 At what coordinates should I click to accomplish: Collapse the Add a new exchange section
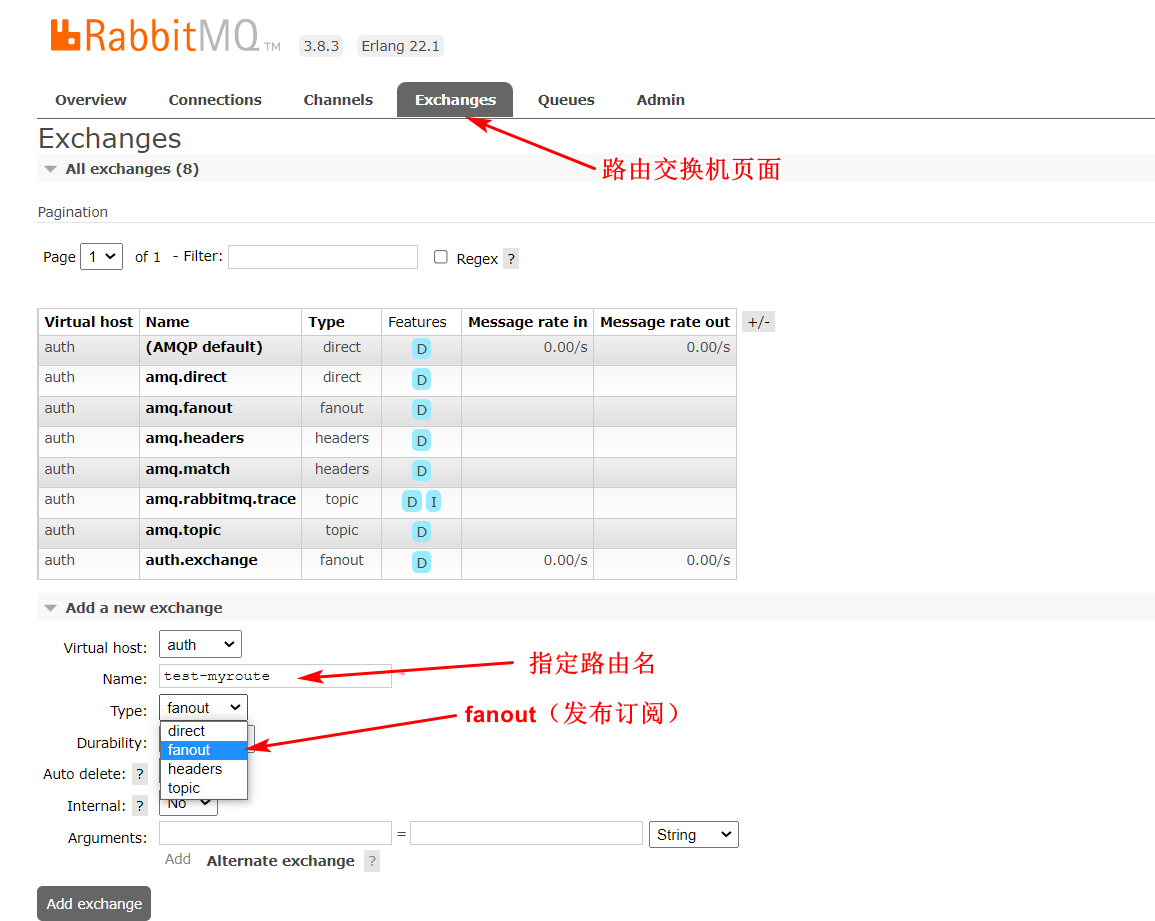point(144,608)
